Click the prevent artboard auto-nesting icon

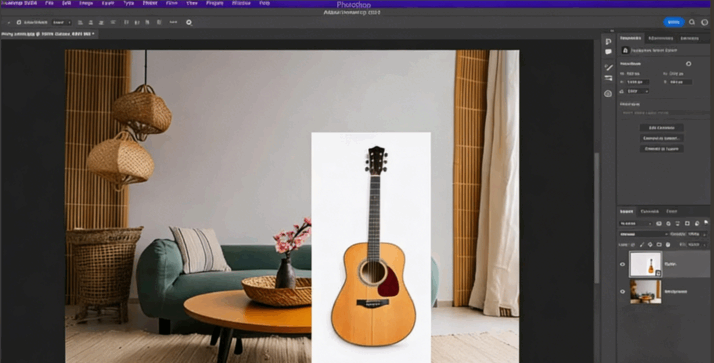(659, 245)
